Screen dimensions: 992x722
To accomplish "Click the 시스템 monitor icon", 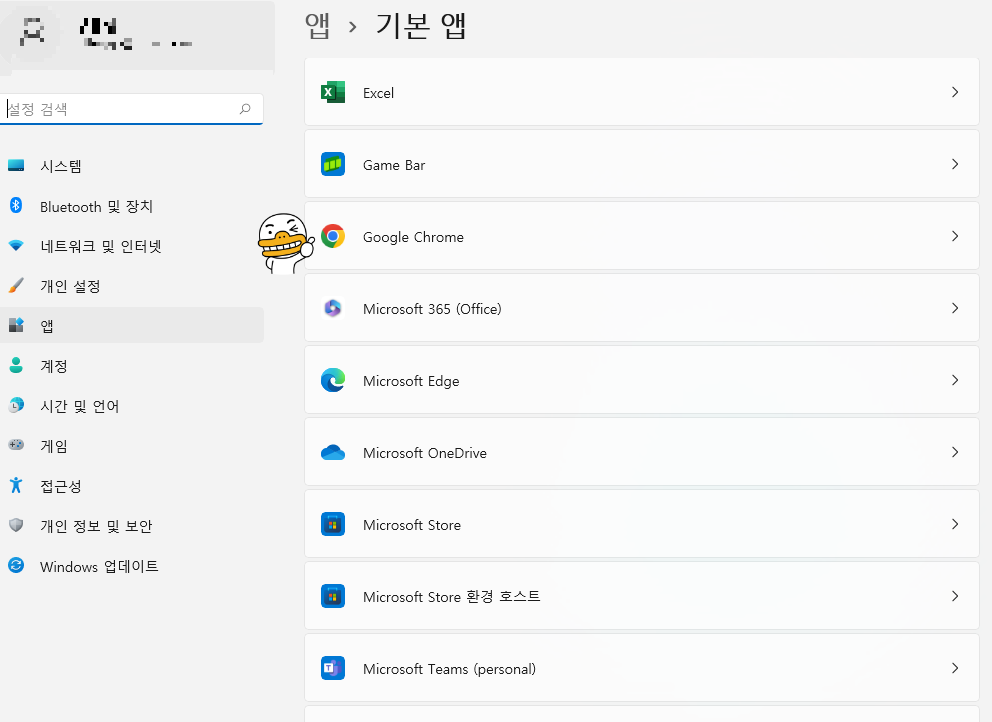I will point(16,166).
